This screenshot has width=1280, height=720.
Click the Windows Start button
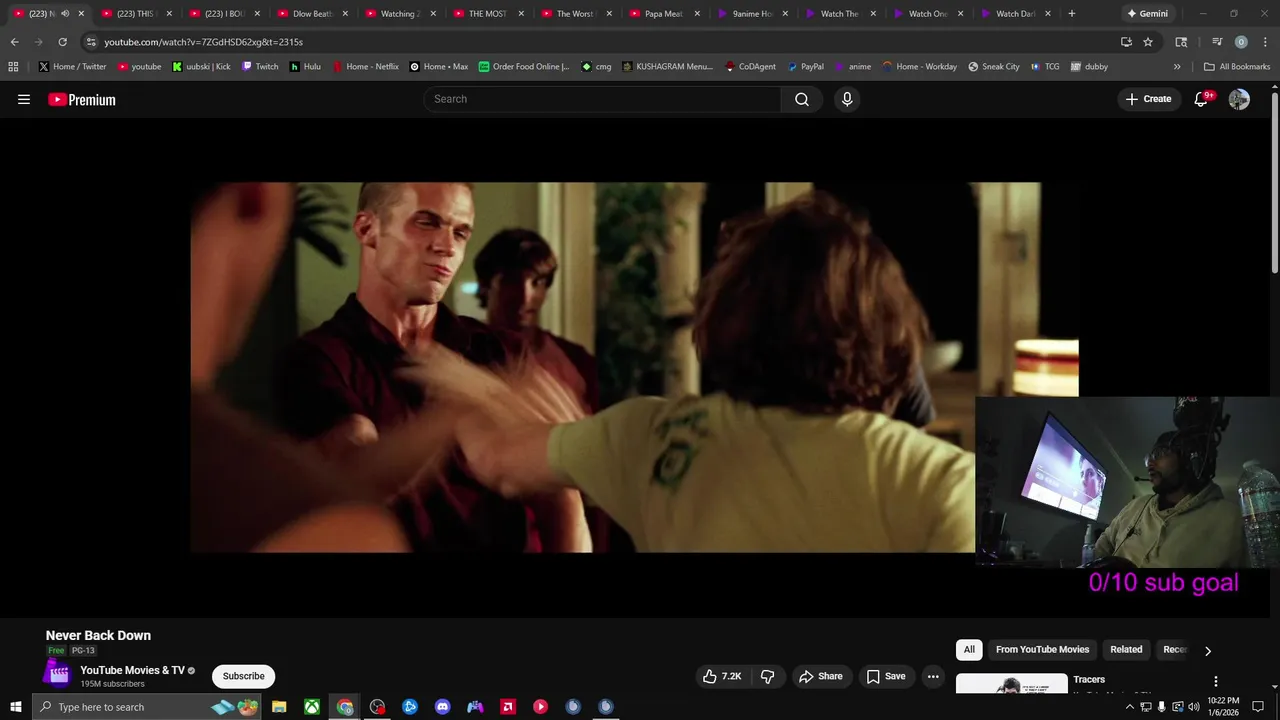point(15,707)
